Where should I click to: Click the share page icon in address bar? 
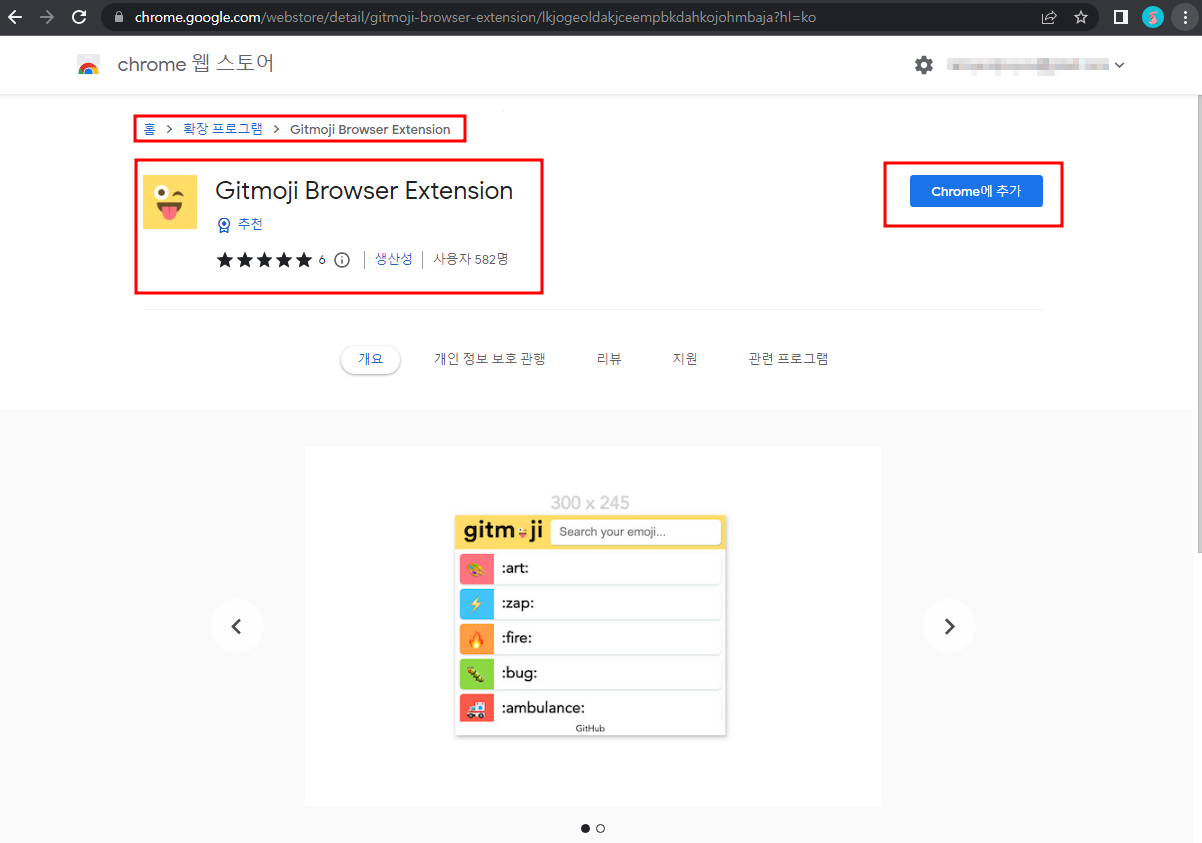coord(1049,17)
